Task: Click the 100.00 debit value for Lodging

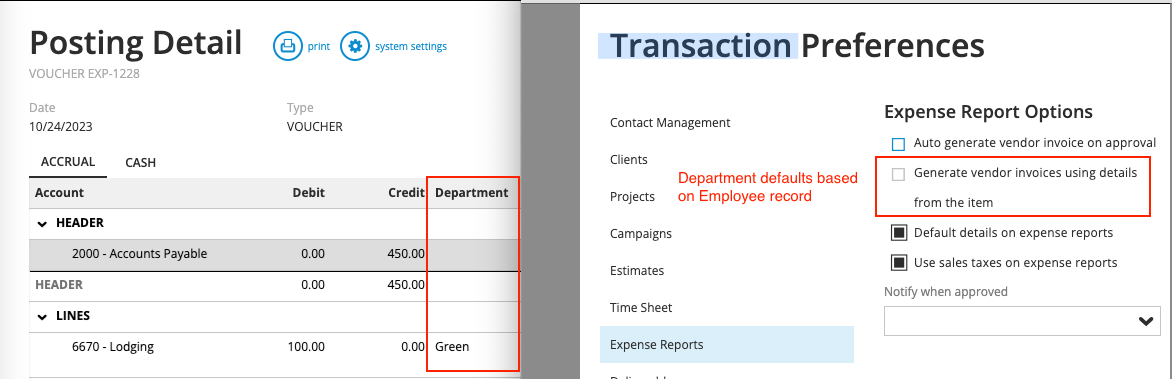Action: (x=306, y=347)
